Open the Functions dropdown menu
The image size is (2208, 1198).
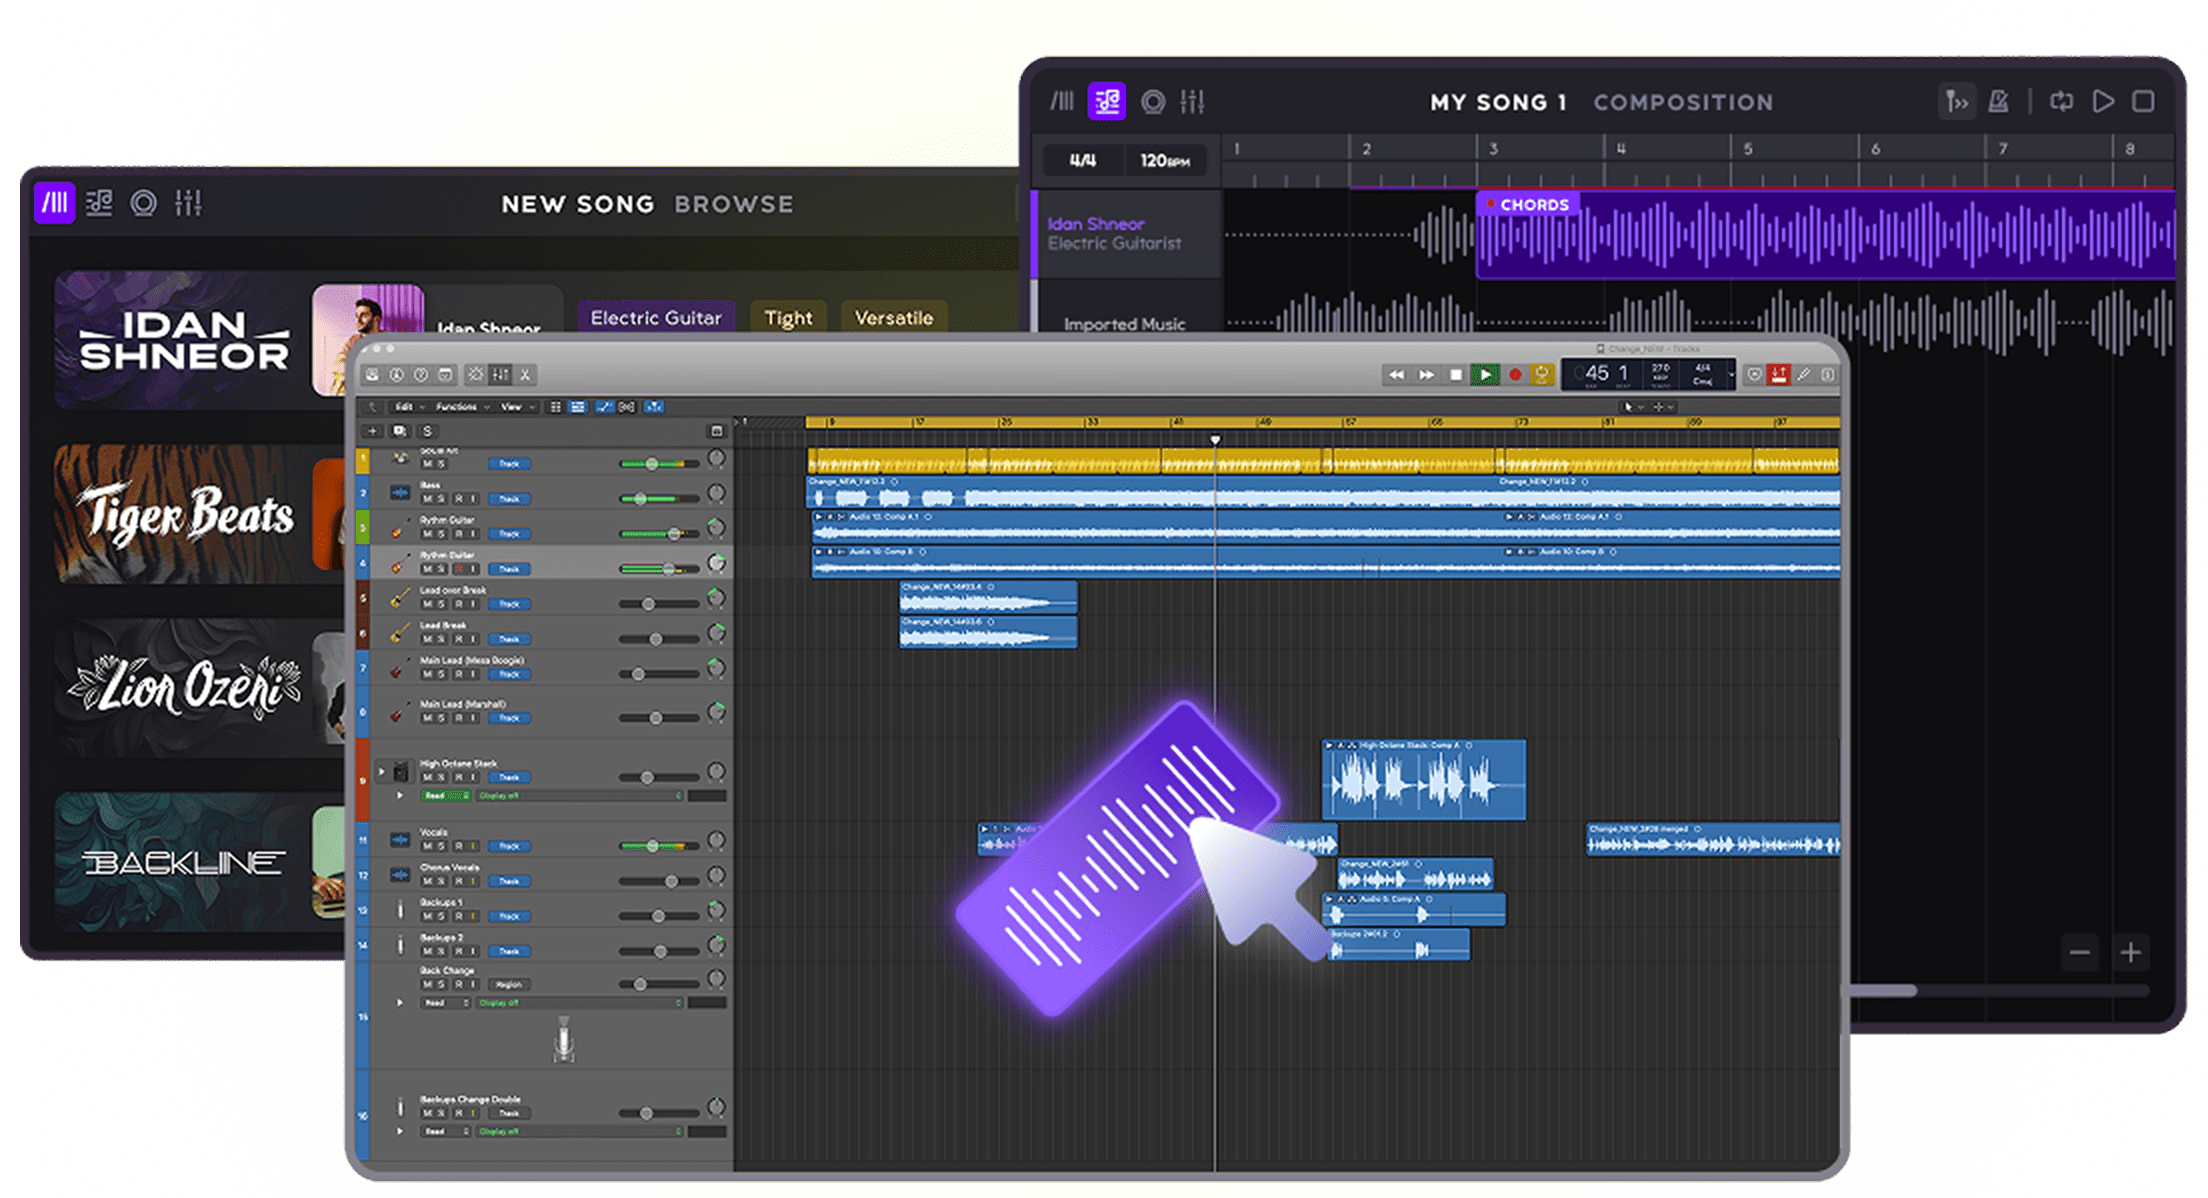458,407
